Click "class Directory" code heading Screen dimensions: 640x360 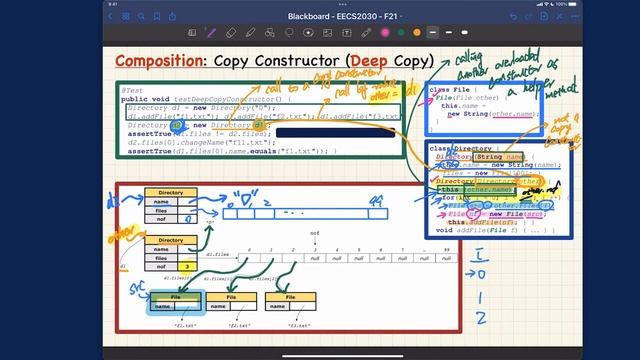point(460,148)
